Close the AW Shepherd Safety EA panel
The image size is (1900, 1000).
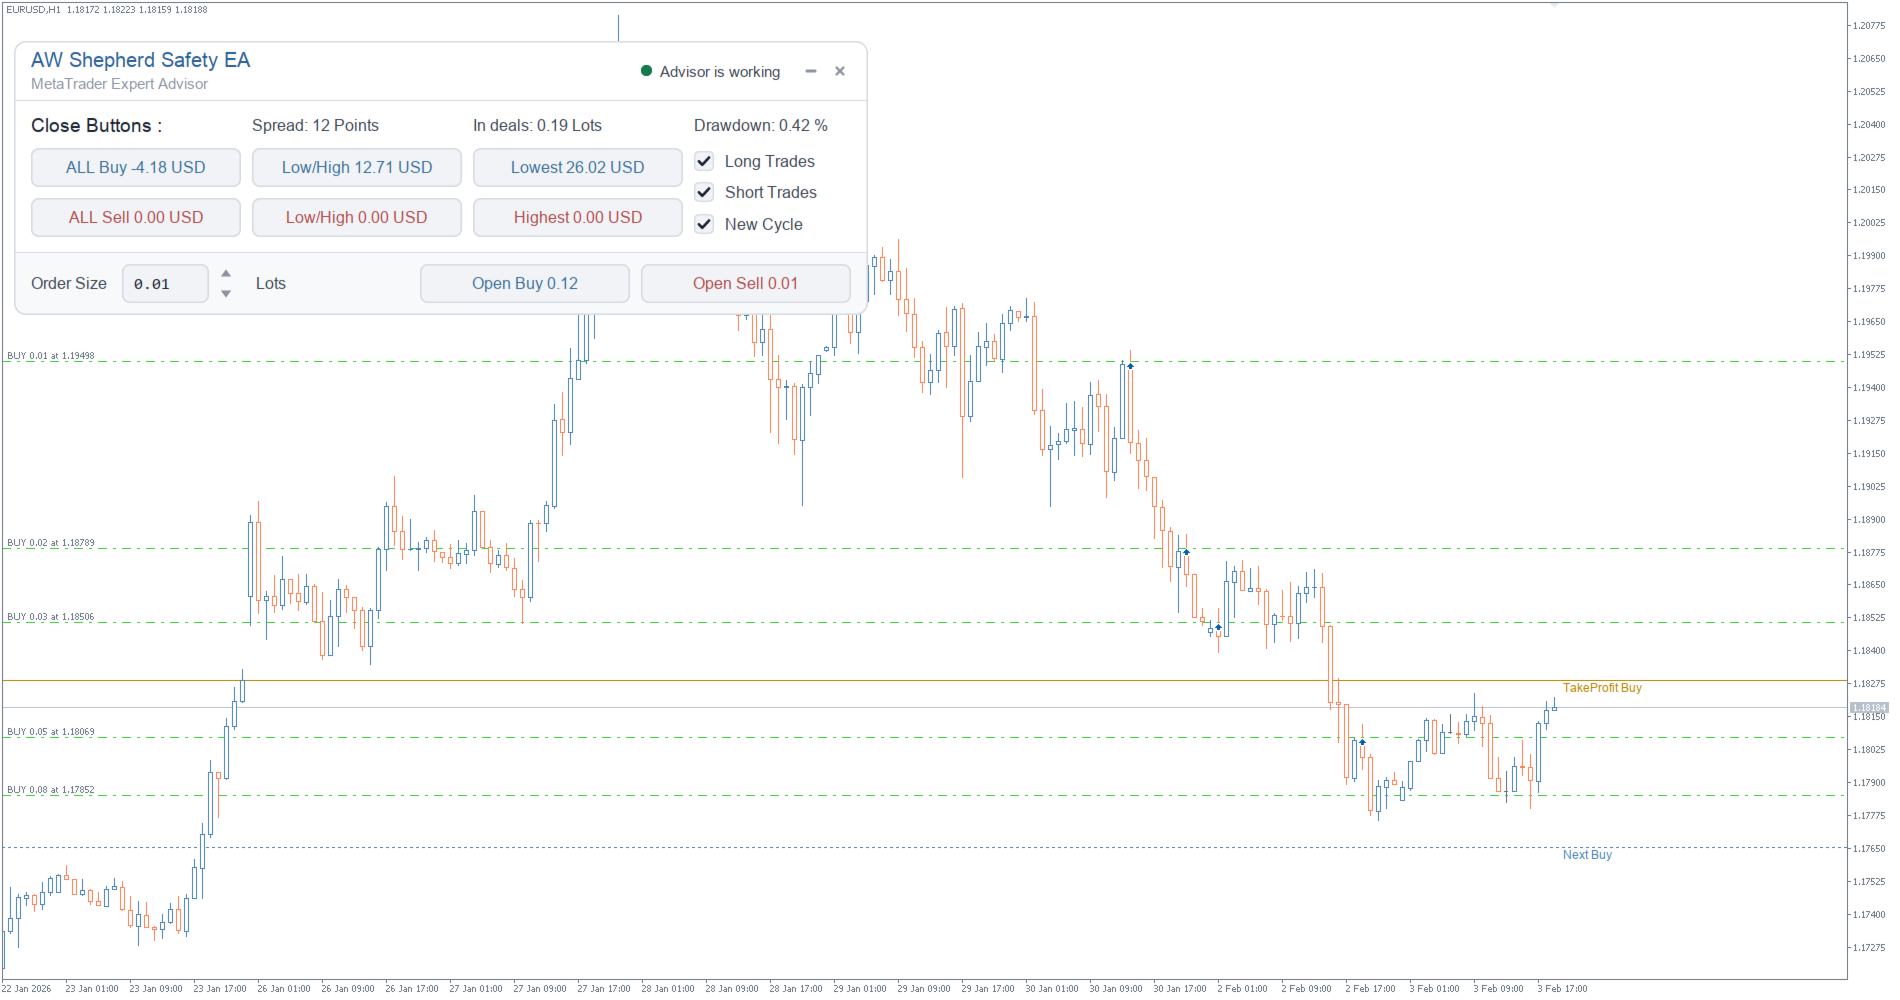tap(840, 71)
